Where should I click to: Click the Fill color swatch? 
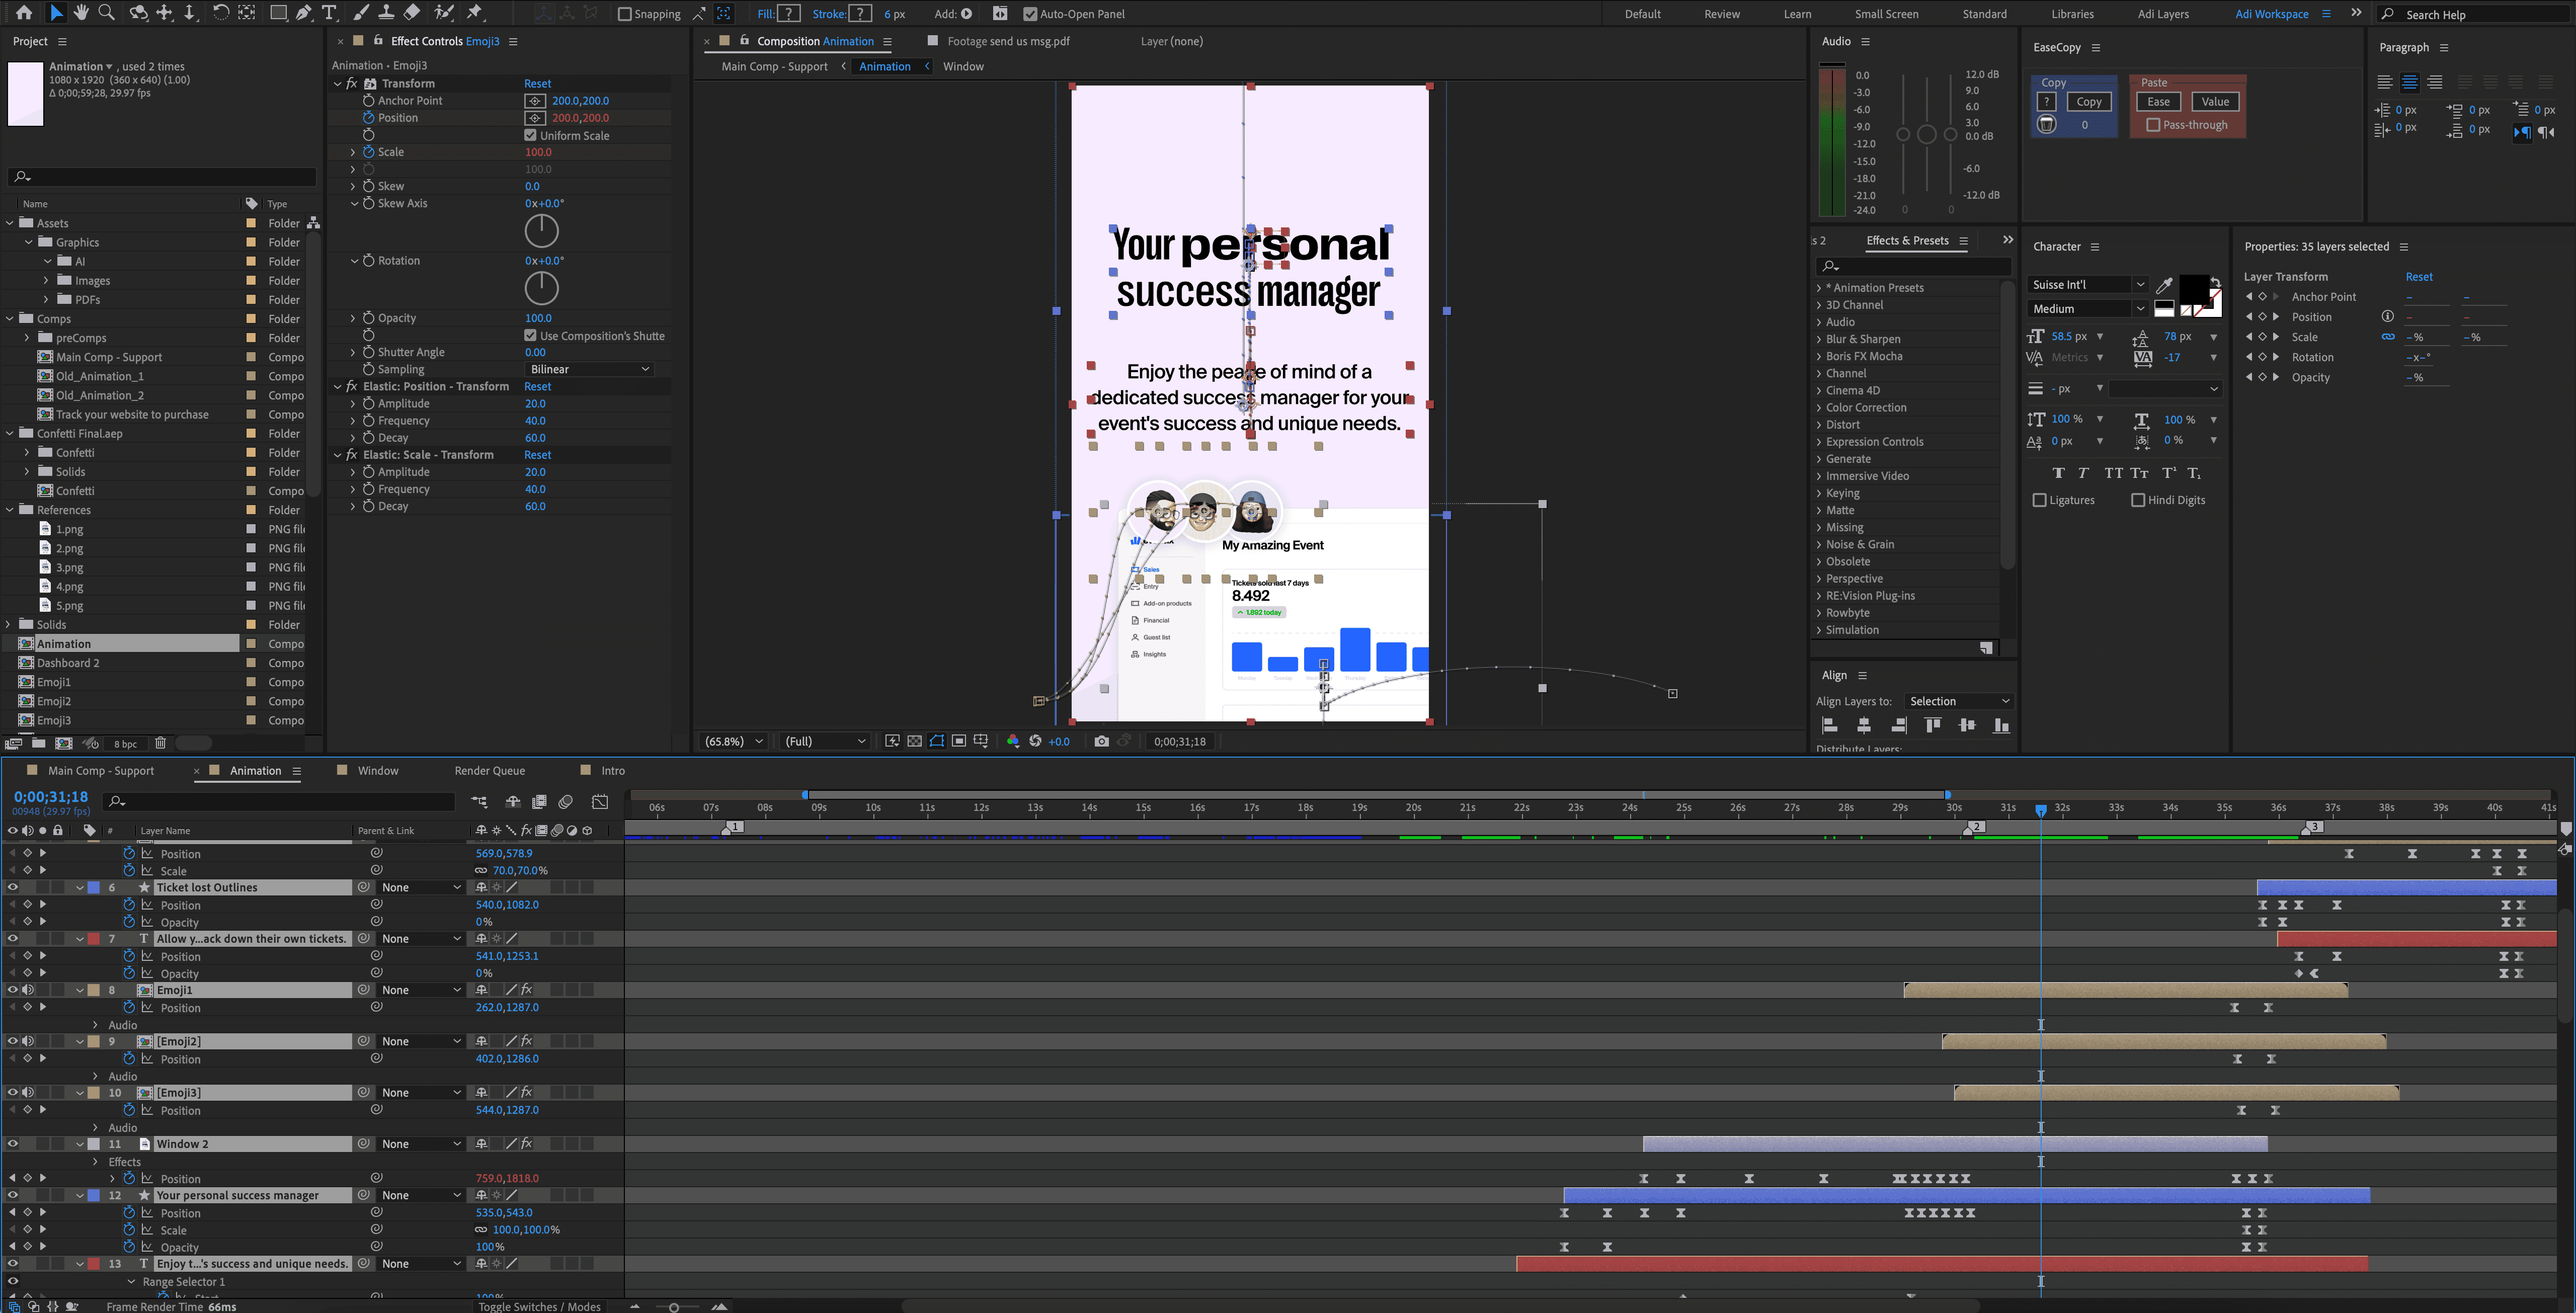click(x=789, y=14)
